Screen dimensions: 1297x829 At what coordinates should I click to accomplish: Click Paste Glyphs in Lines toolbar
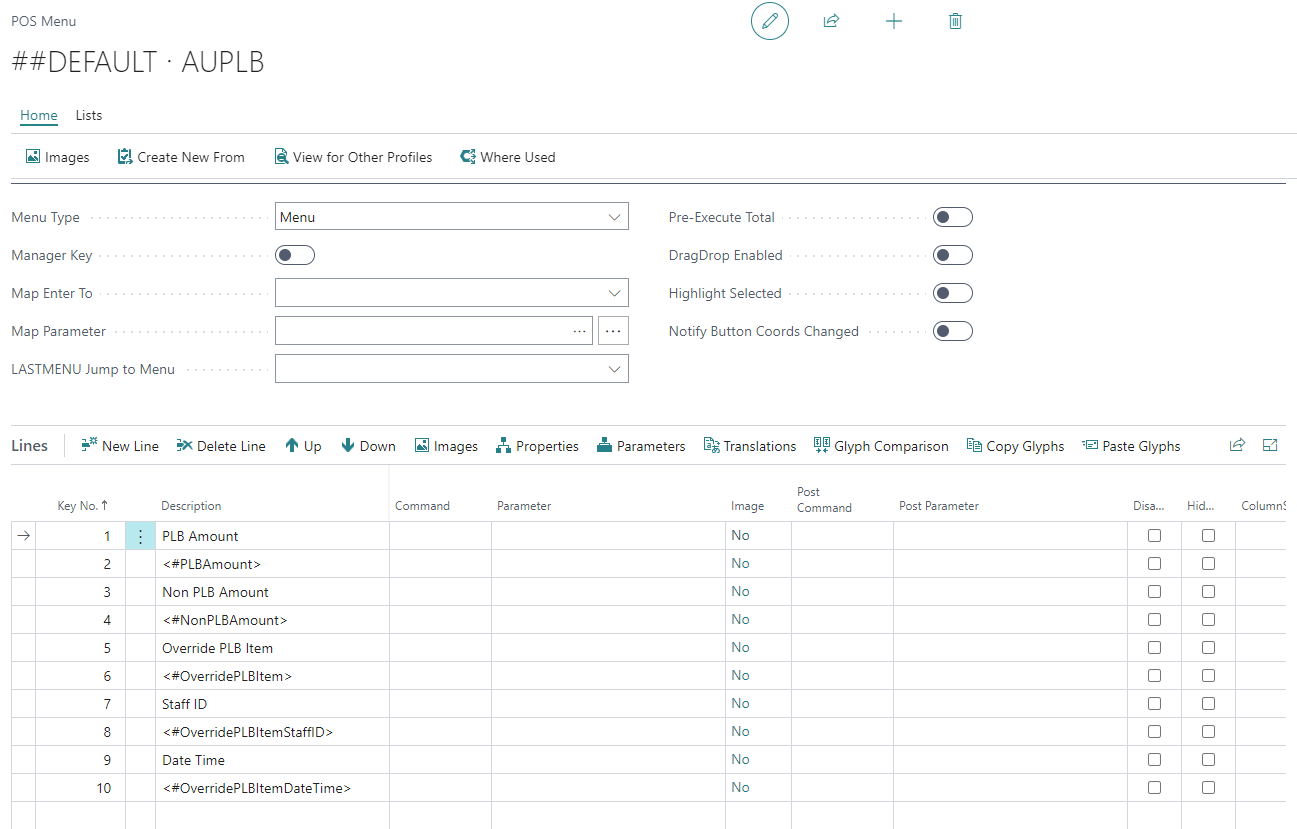[x=1131, y=446]
